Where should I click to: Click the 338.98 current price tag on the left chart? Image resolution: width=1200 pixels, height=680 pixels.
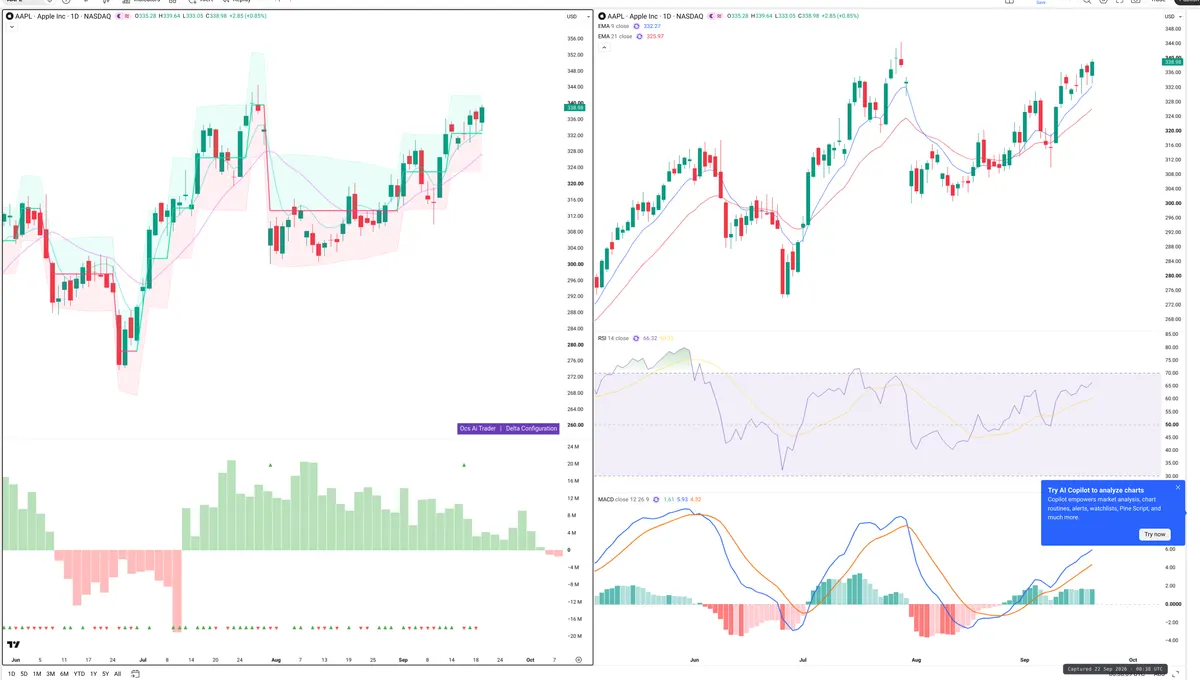click(x=575, y=107)
